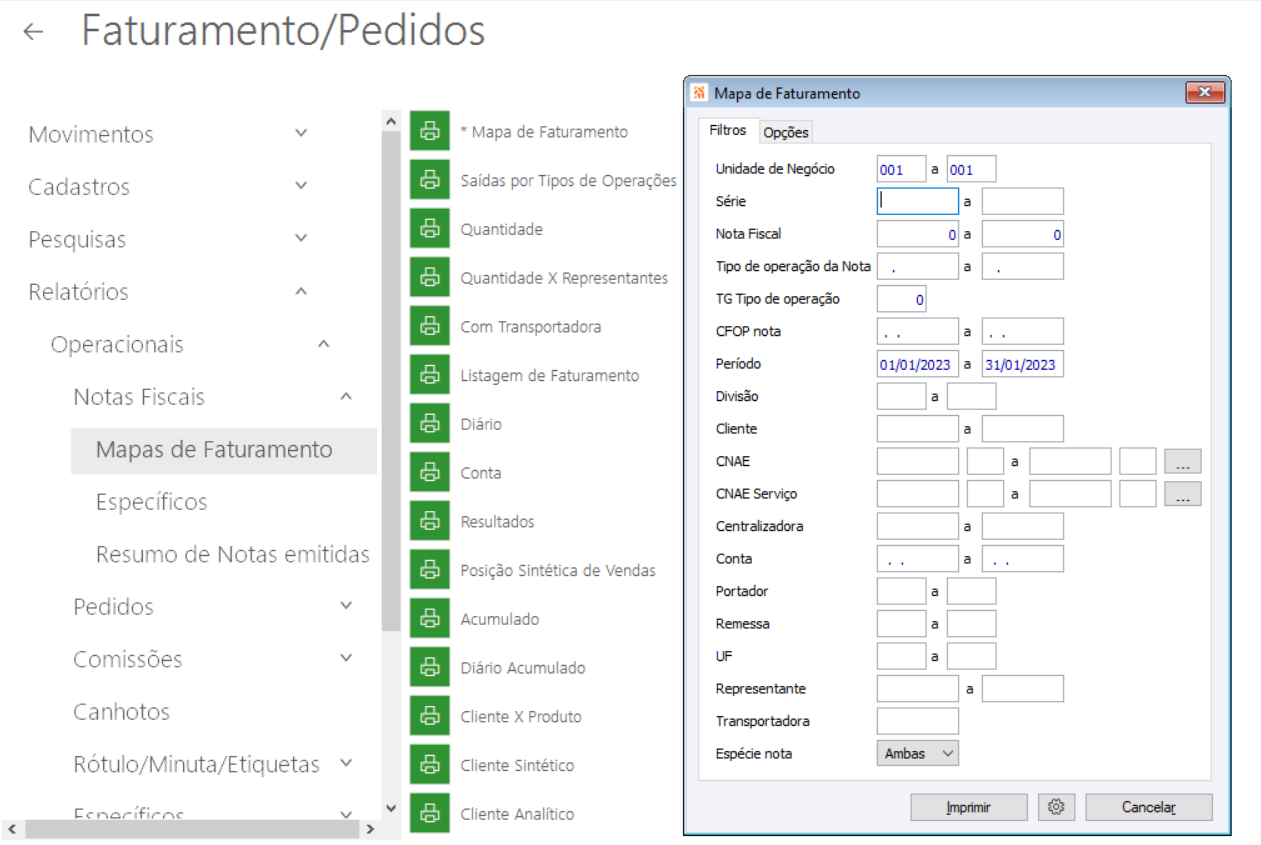
Task: Expand the Comissões menu group
Action: point(346,658)
